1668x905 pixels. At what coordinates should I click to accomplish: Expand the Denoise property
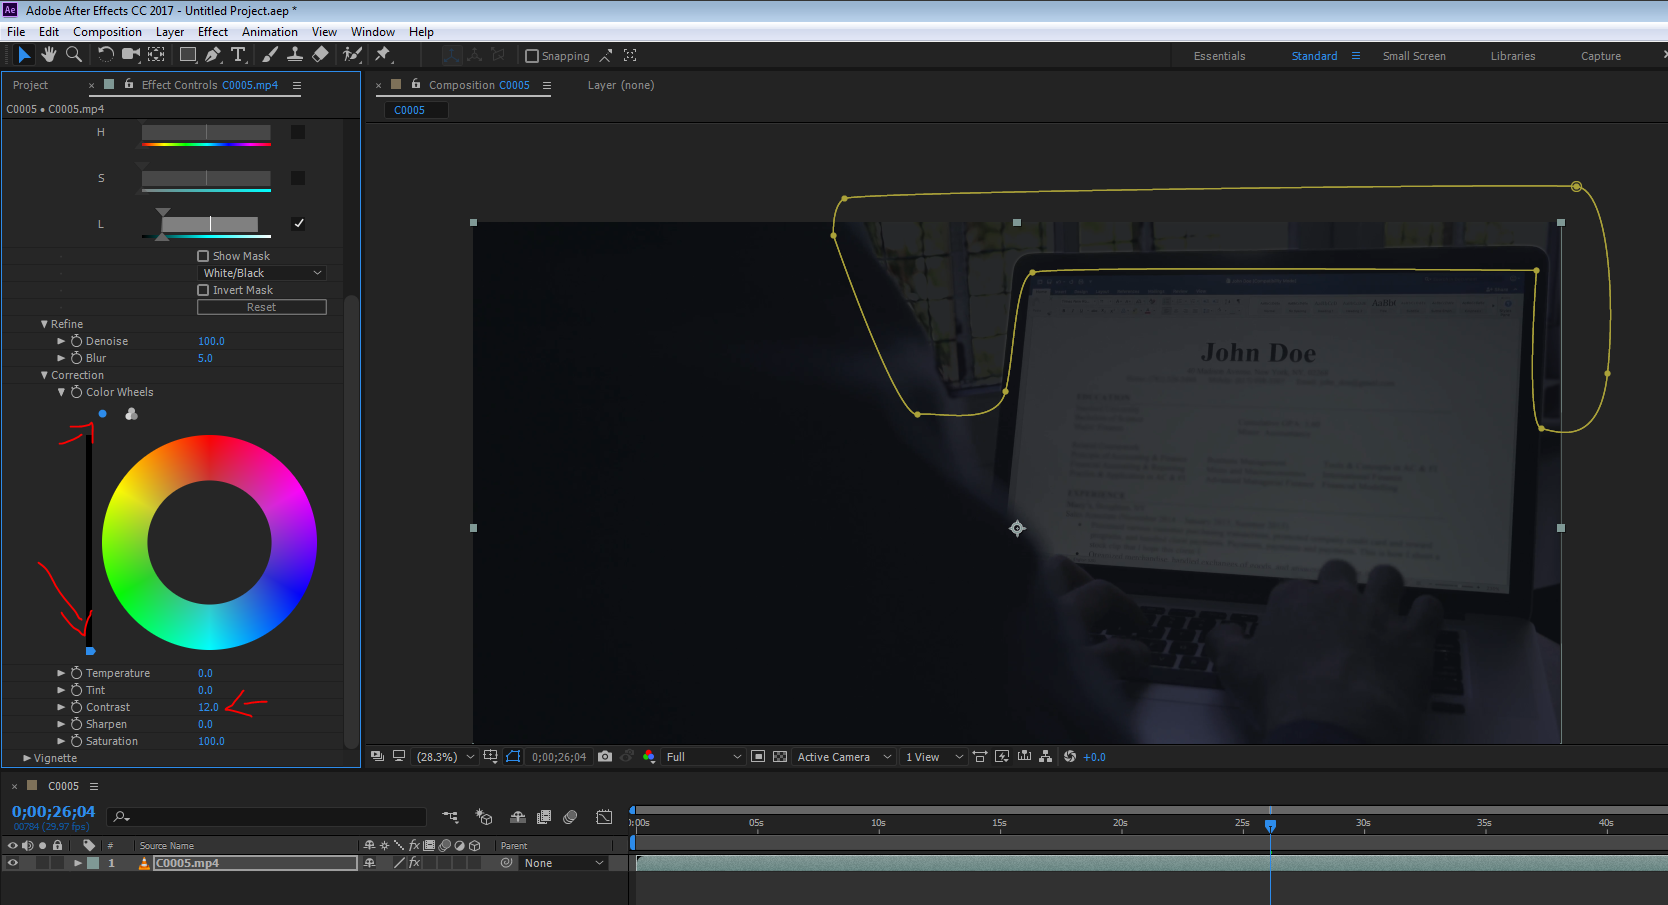coord(61,341)
